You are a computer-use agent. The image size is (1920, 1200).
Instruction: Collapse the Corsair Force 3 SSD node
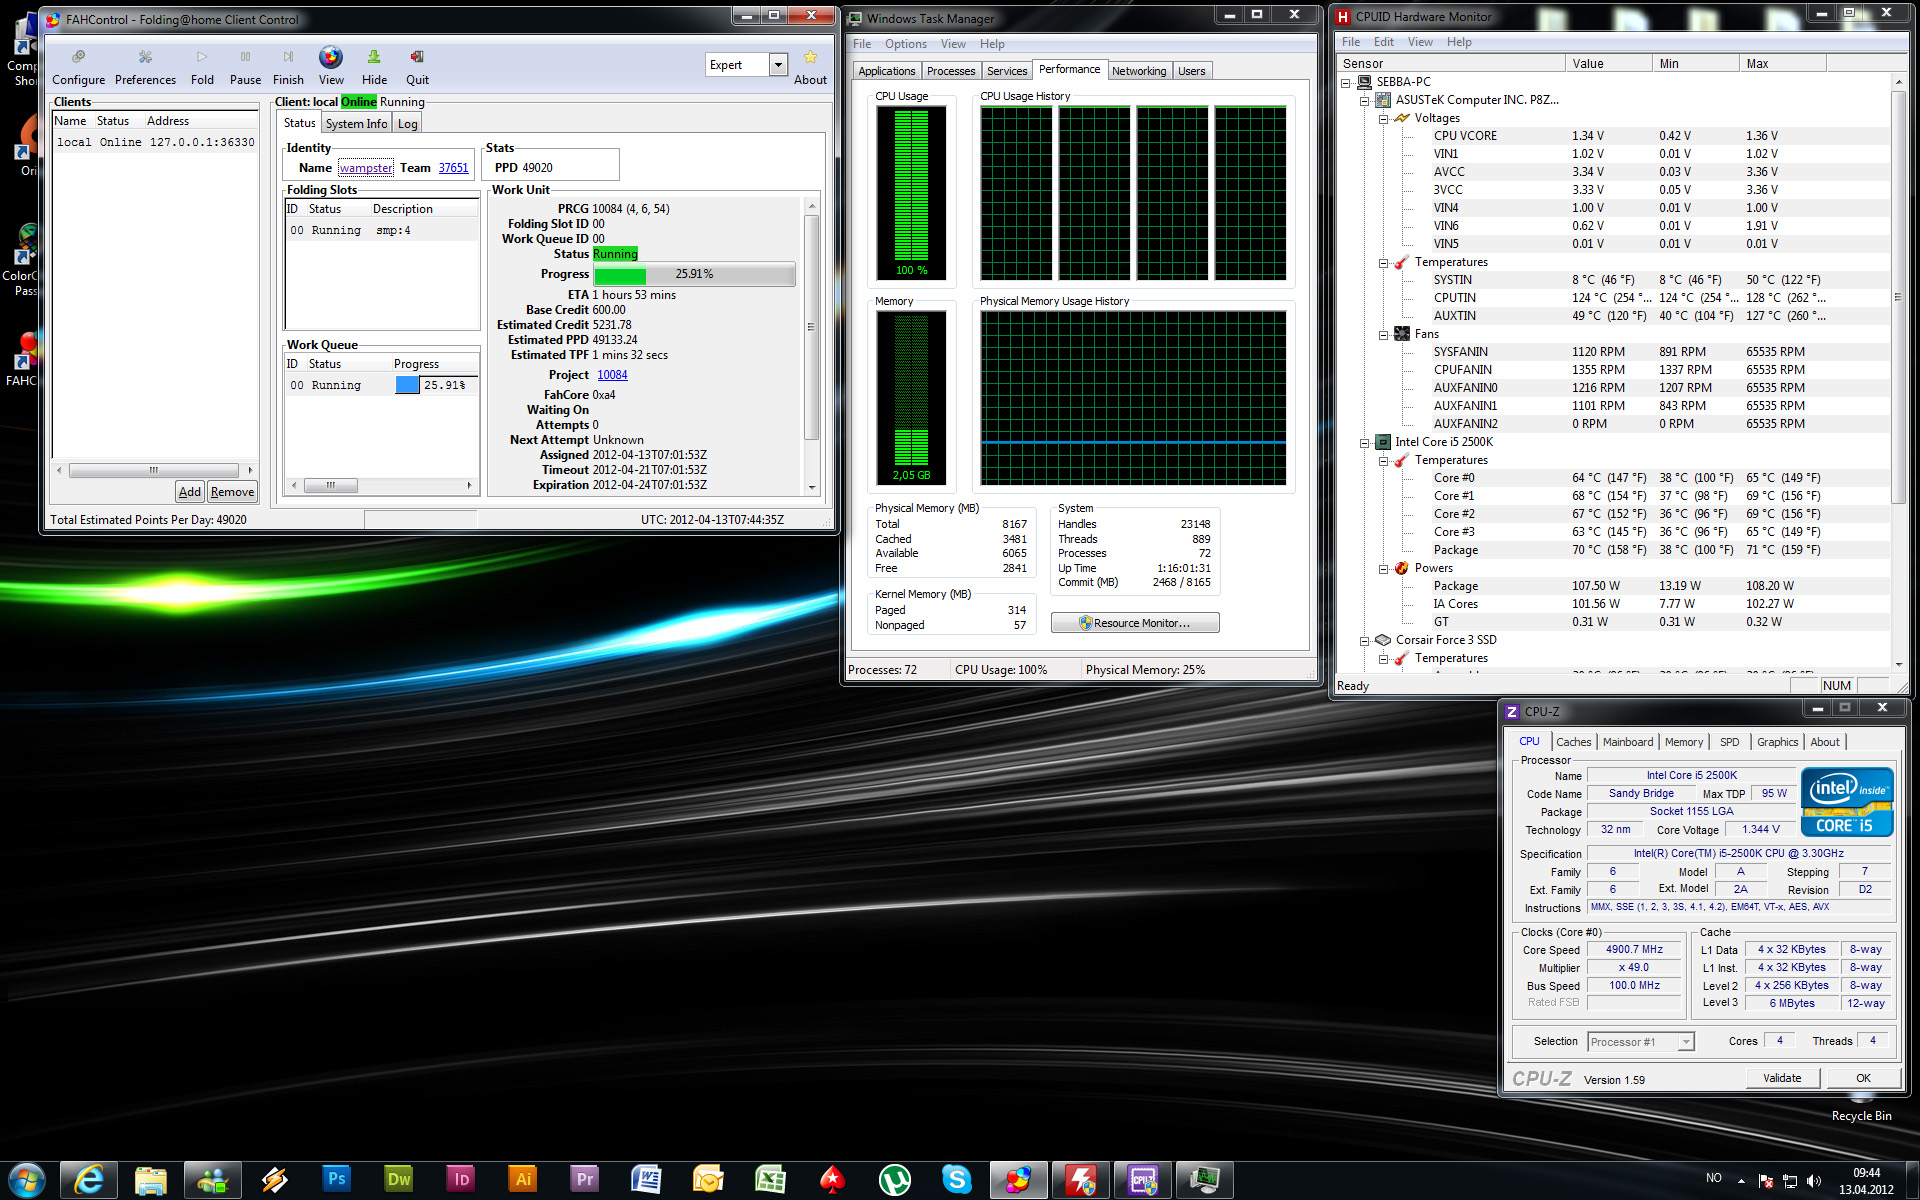click(x=1364, y=640)
